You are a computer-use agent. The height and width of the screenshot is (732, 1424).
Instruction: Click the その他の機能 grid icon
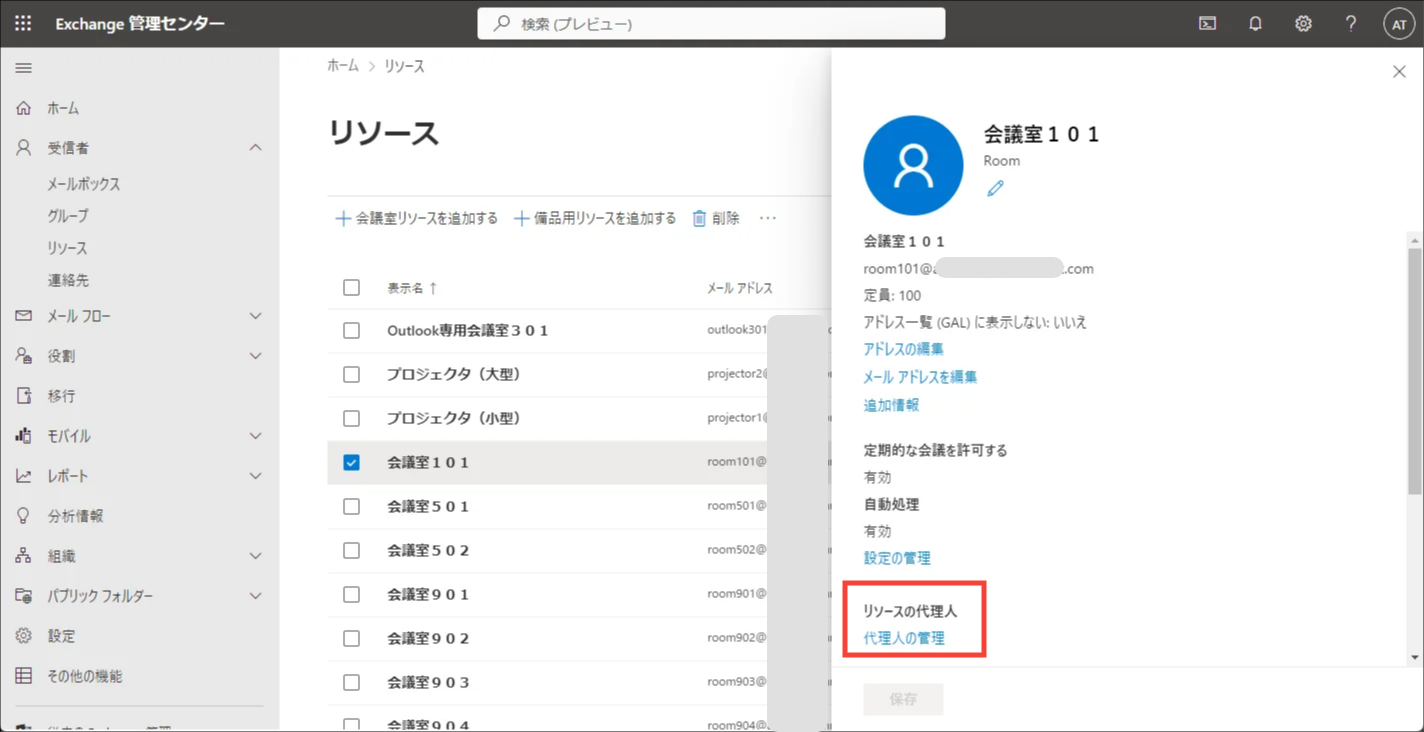[x=24, y=676]
